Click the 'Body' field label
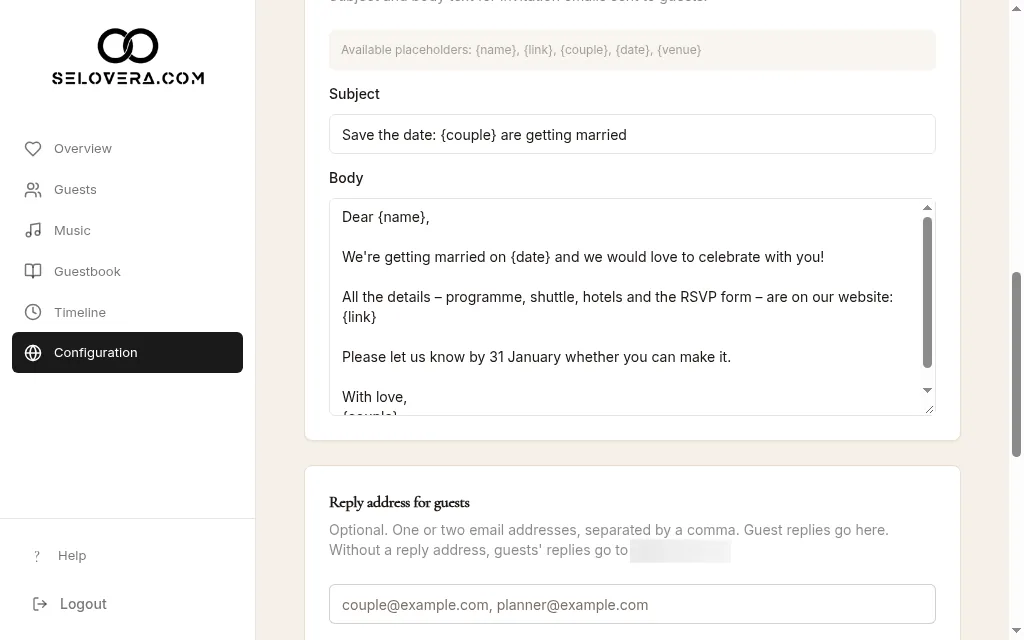Image resolution: width=1024 pixels, height=640 pixels. click(x=346, y=178)
